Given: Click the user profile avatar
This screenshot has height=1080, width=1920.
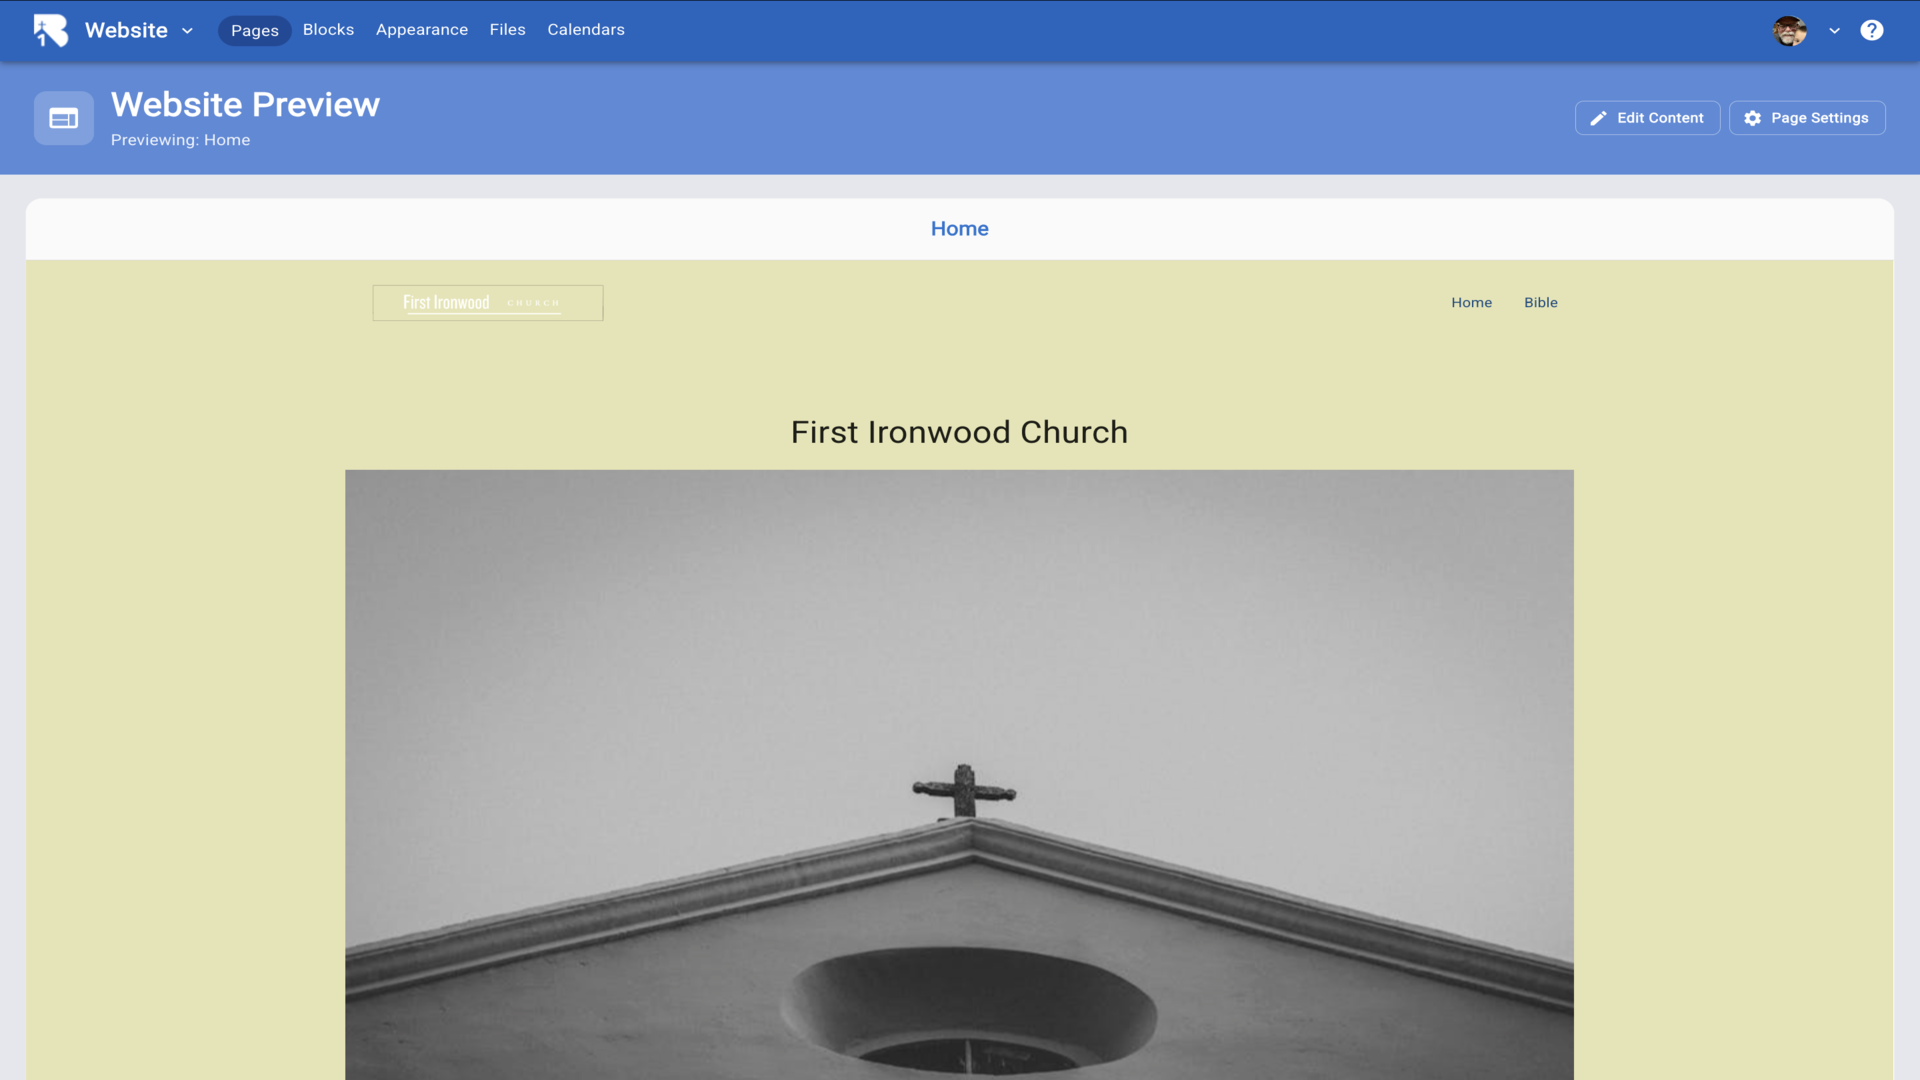Looking at the screenshot, I should [1789, 30].
